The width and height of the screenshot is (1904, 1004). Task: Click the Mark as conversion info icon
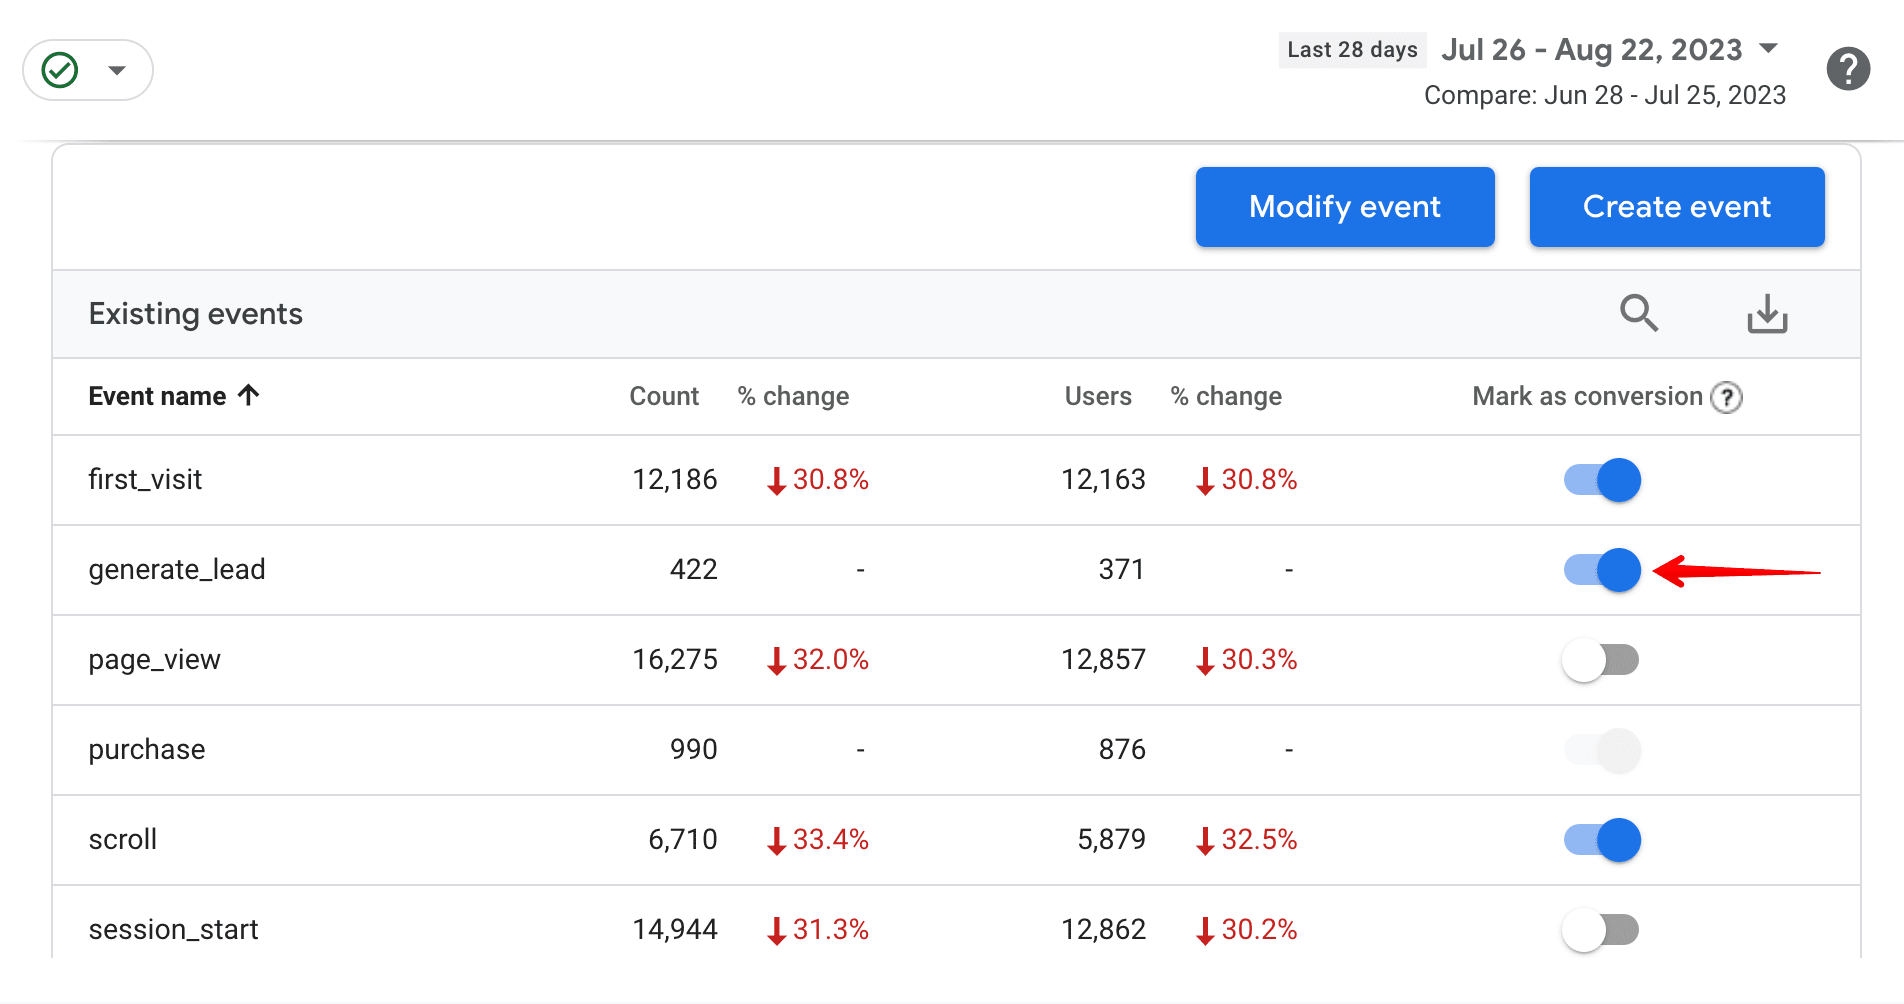pyautogui.click(x=1726, y=397)
